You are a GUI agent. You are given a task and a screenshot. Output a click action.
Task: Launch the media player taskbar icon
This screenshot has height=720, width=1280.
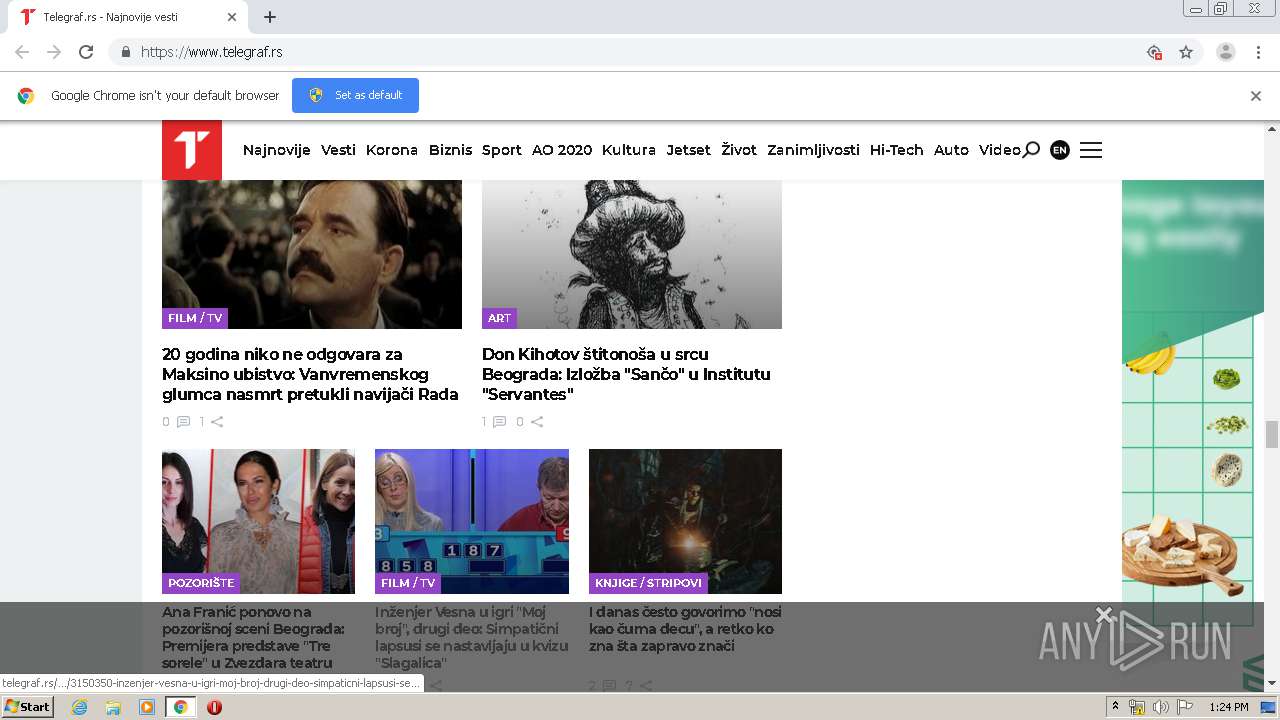point(147,707)
